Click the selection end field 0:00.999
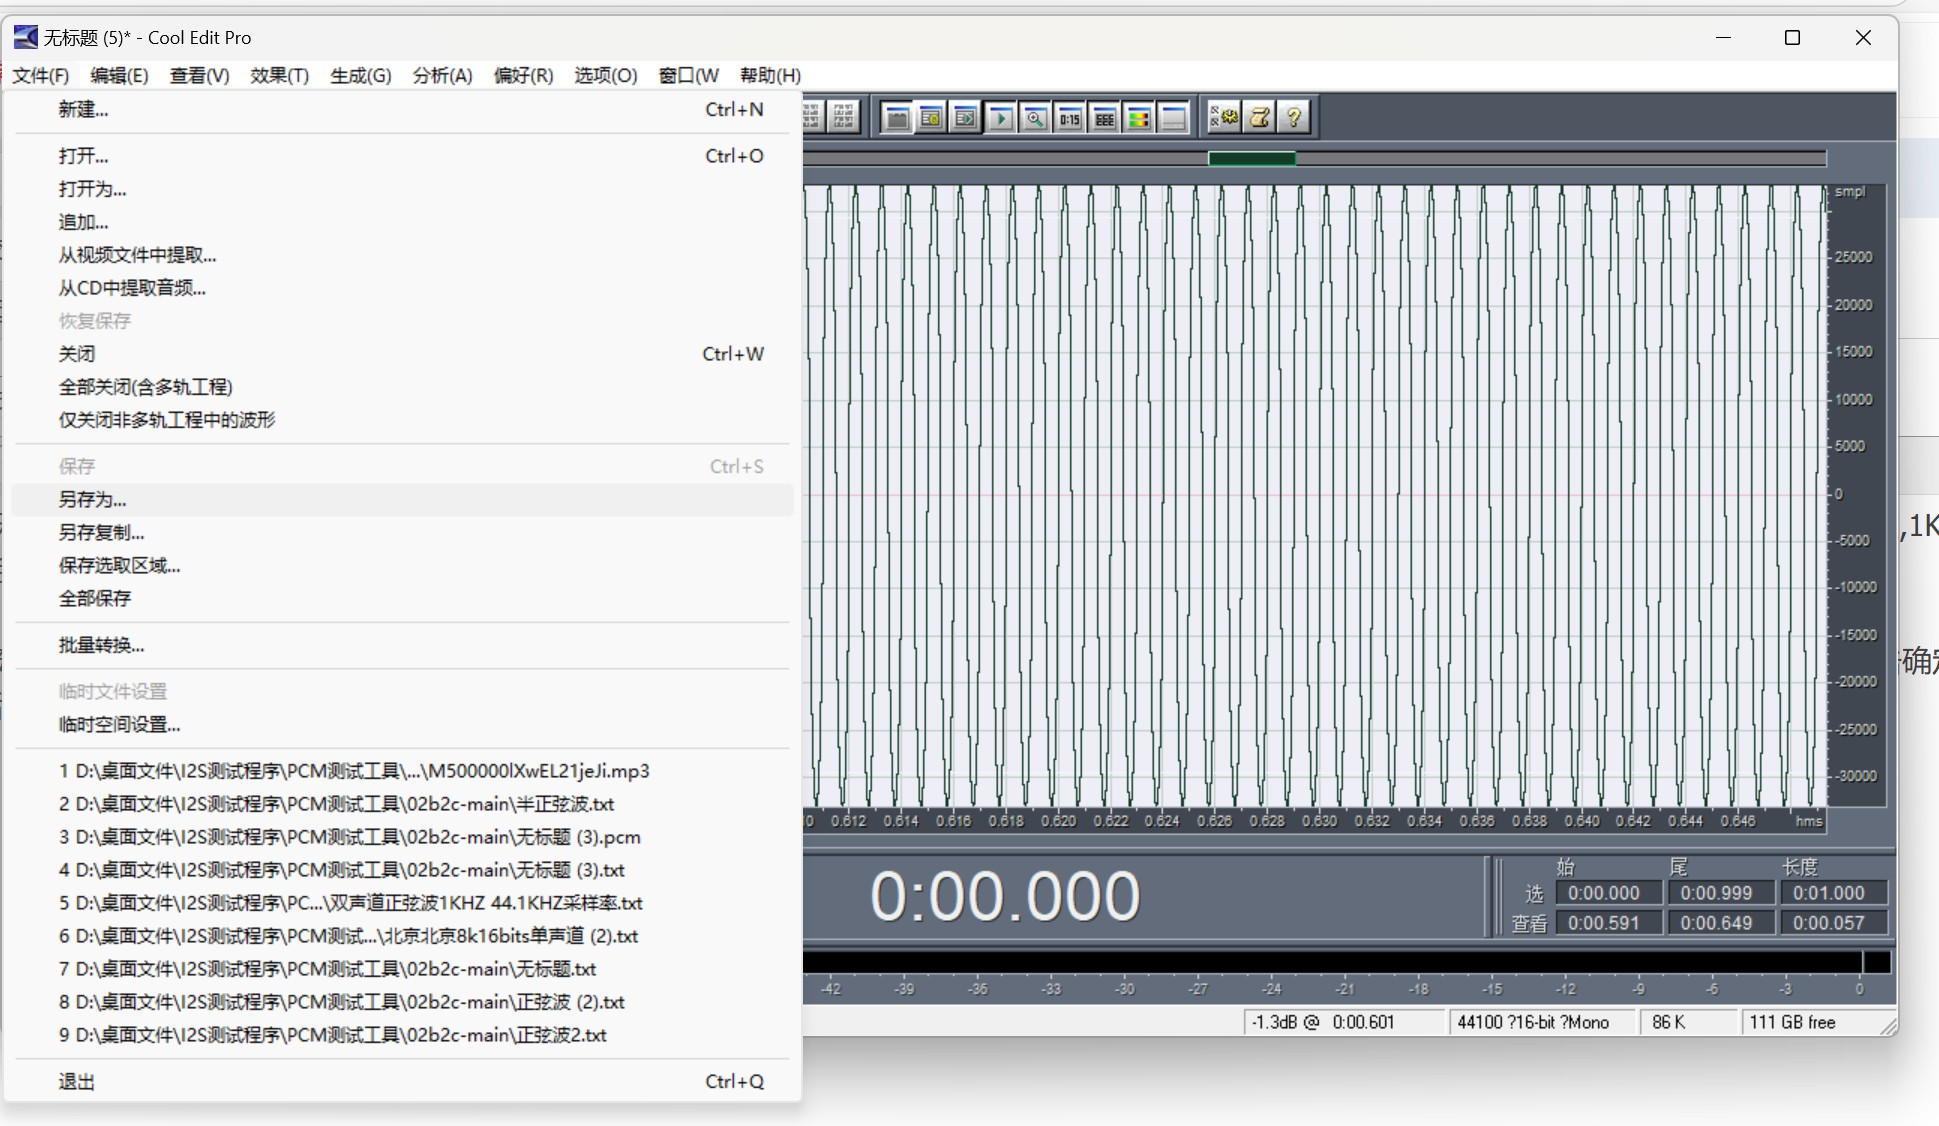The image size is (1939, 1126). pyautogui.click(x=1720, y=893)
